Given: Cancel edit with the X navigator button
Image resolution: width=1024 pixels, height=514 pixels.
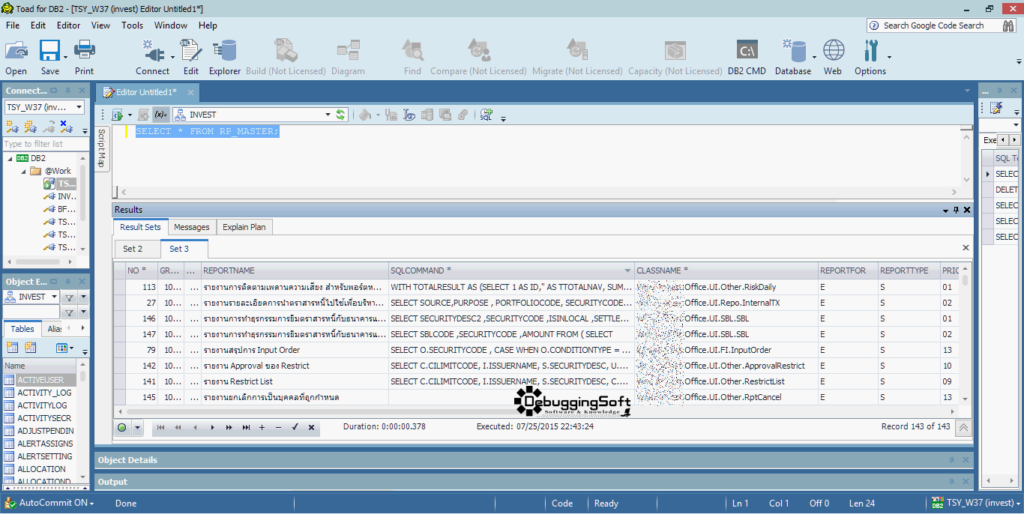Looking at the screenshot, I should click(x=312, y=427).
